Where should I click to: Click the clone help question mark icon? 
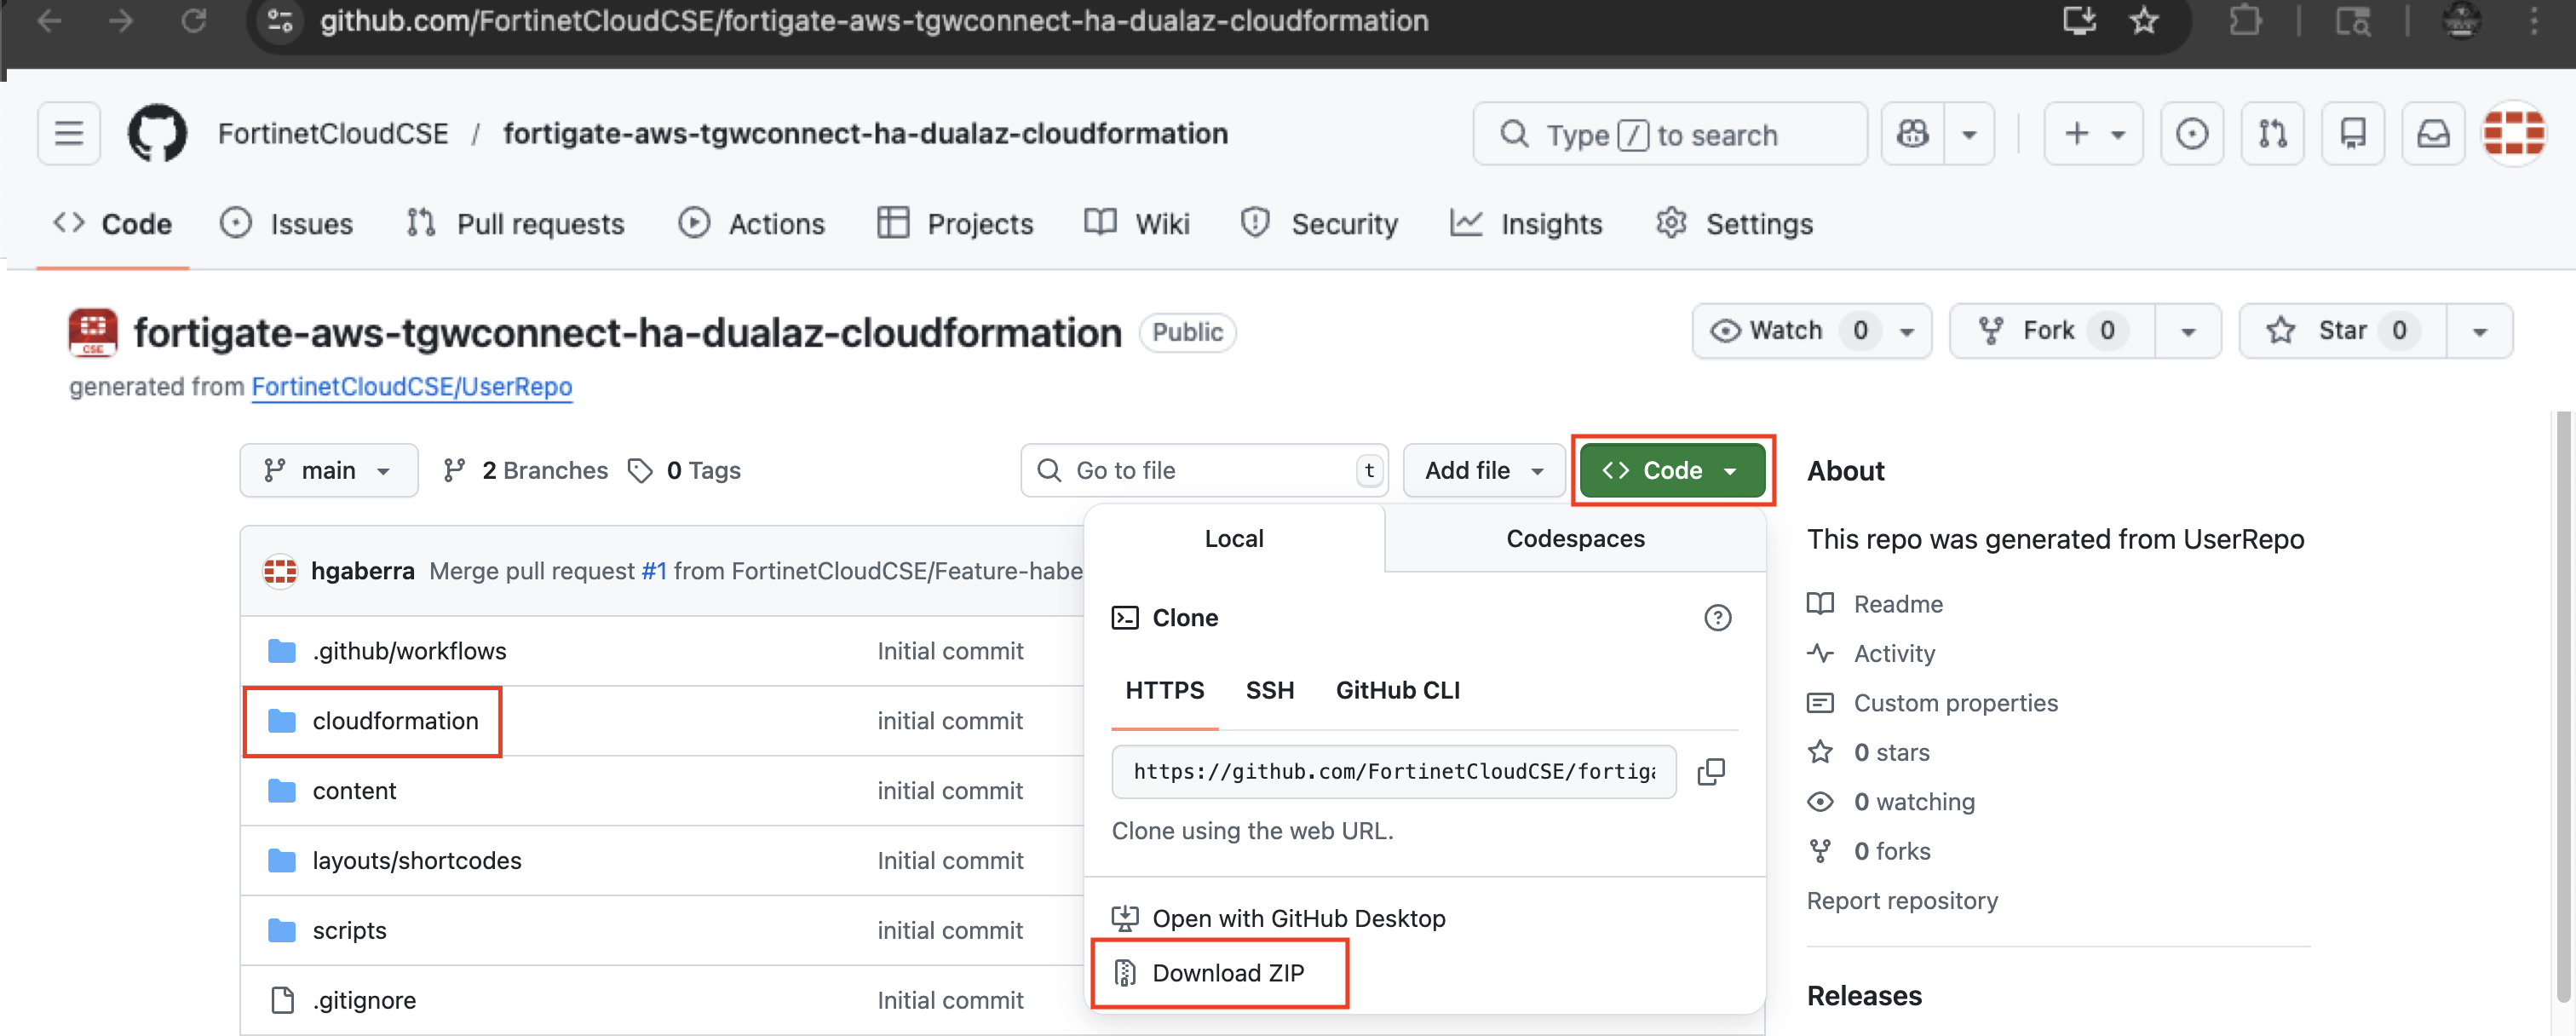coord(1717,618)
